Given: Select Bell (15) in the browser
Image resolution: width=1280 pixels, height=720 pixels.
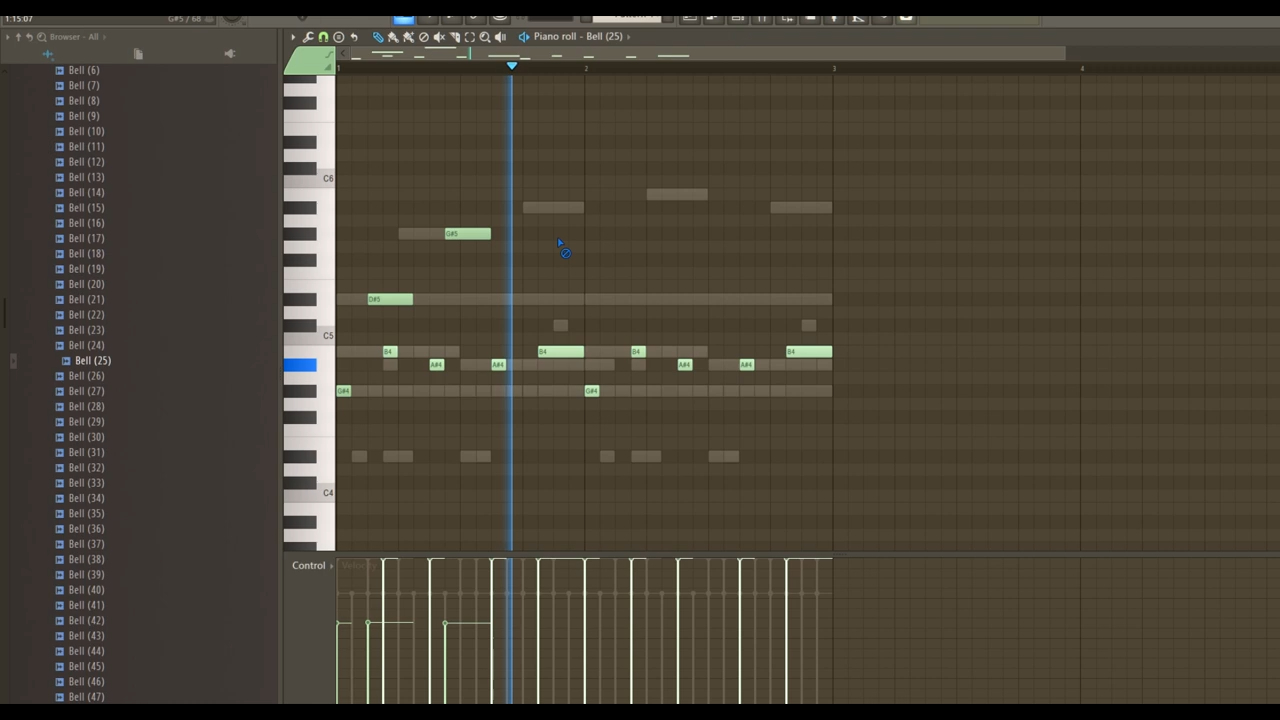Looking at the screenshot, I should [86, 208].
